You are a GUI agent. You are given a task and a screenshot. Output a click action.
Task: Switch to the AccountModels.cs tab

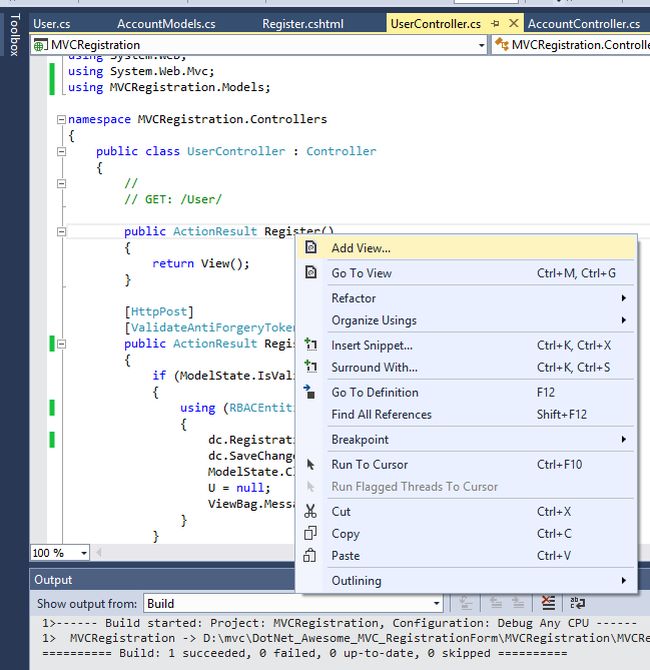coord(166,23)
